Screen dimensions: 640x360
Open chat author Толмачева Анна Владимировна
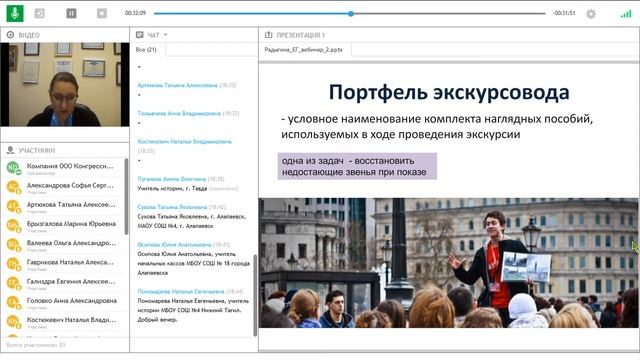pos(179,113)
